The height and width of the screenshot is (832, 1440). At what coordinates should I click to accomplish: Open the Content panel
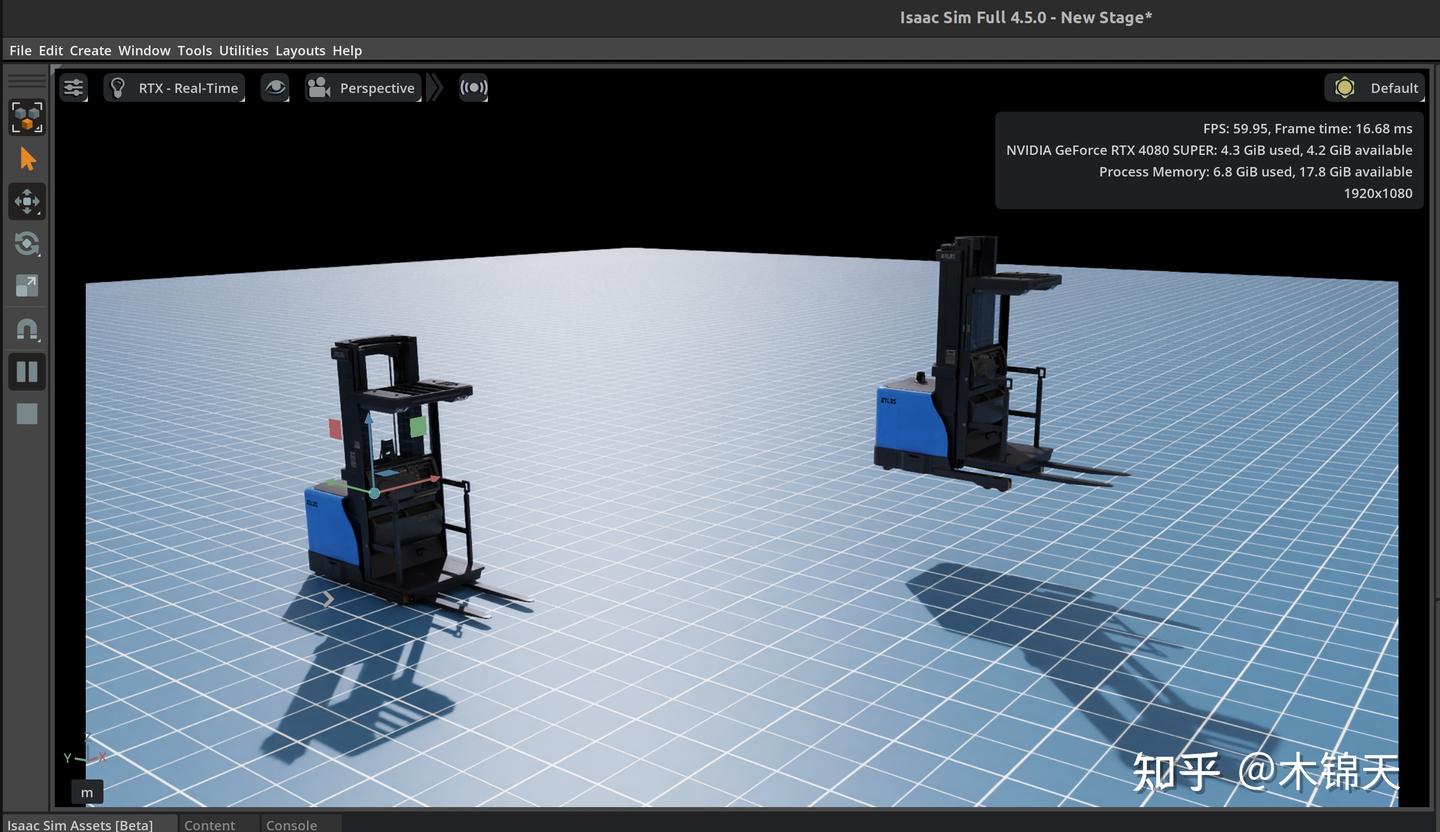(209, 825)
